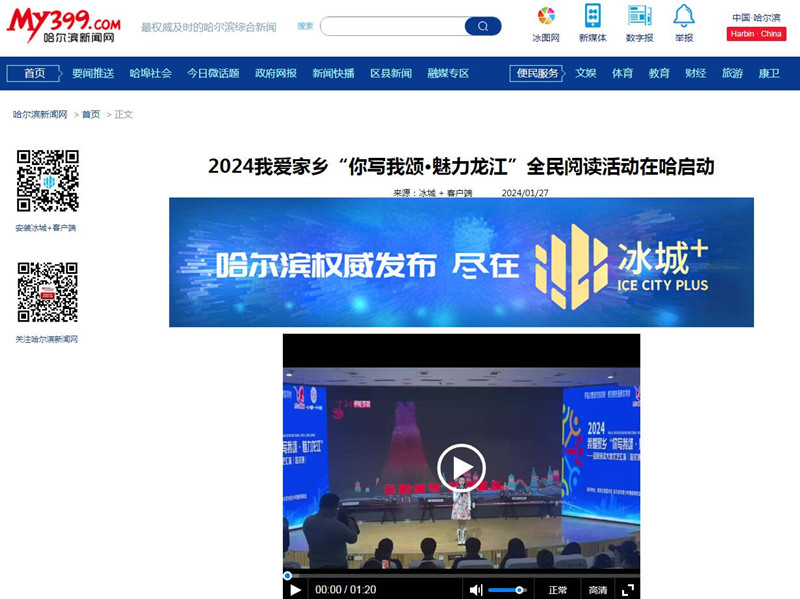Open the 正常 playback speed selector
Screen dimensions: 800x599
[557, 590]
